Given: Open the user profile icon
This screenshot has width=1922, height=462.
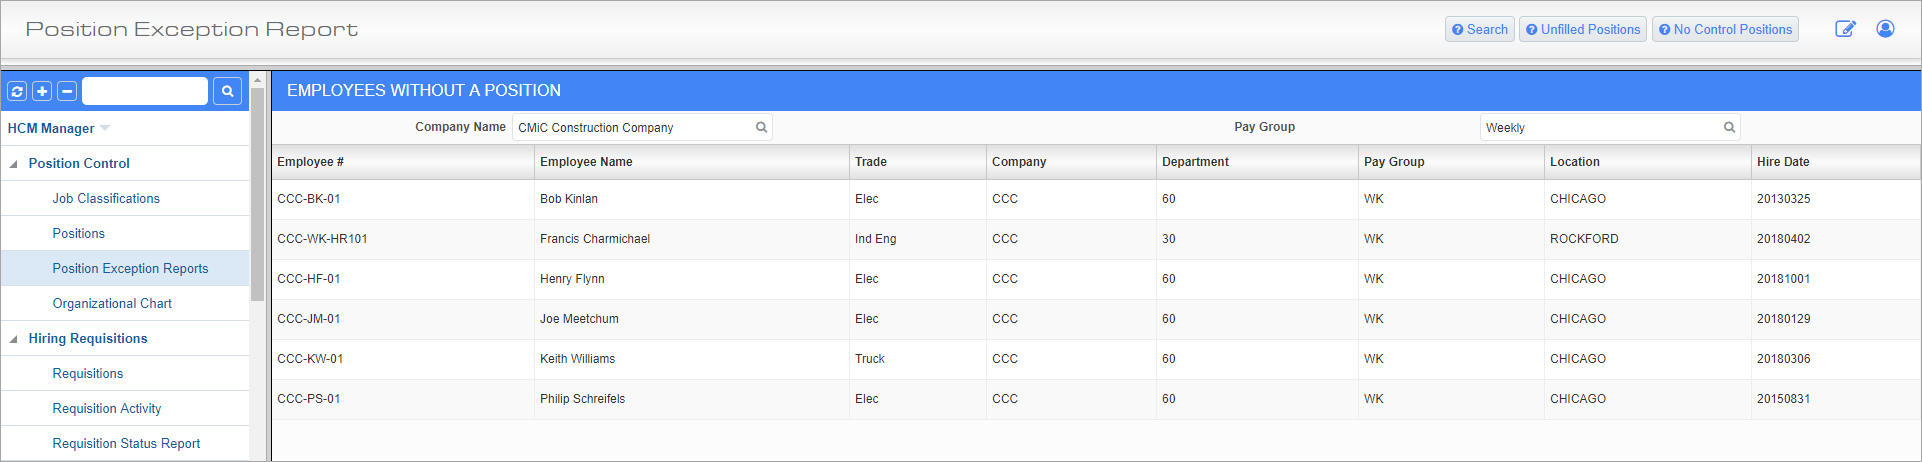Looking at the screenshot, I should tap(1885, 29).
